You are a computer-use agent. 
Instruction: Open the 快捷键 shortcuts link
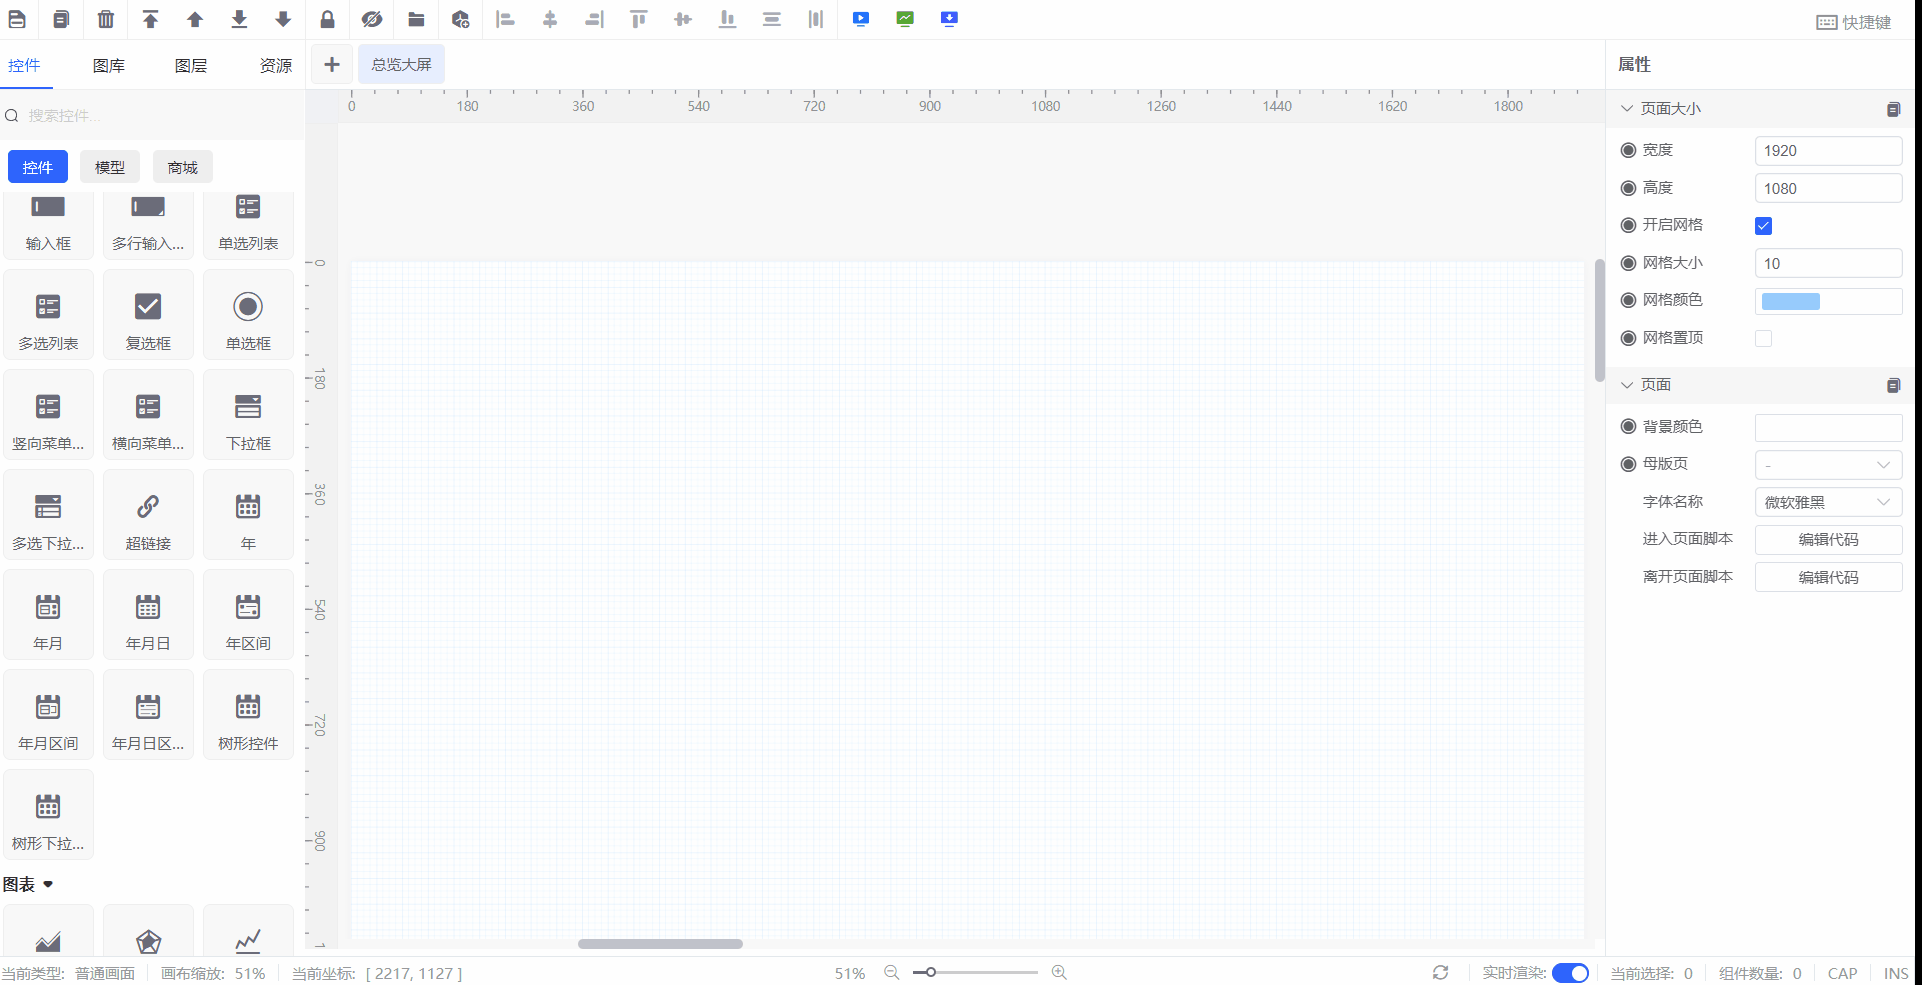pos(1854,22)
